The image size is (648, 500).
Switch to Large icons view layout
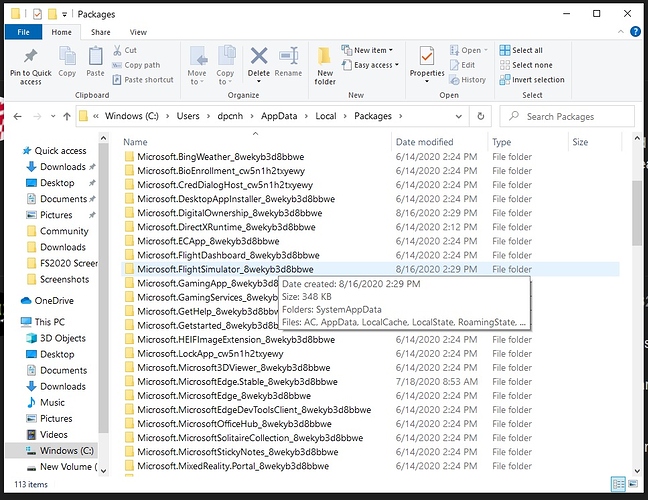point(633,484)
